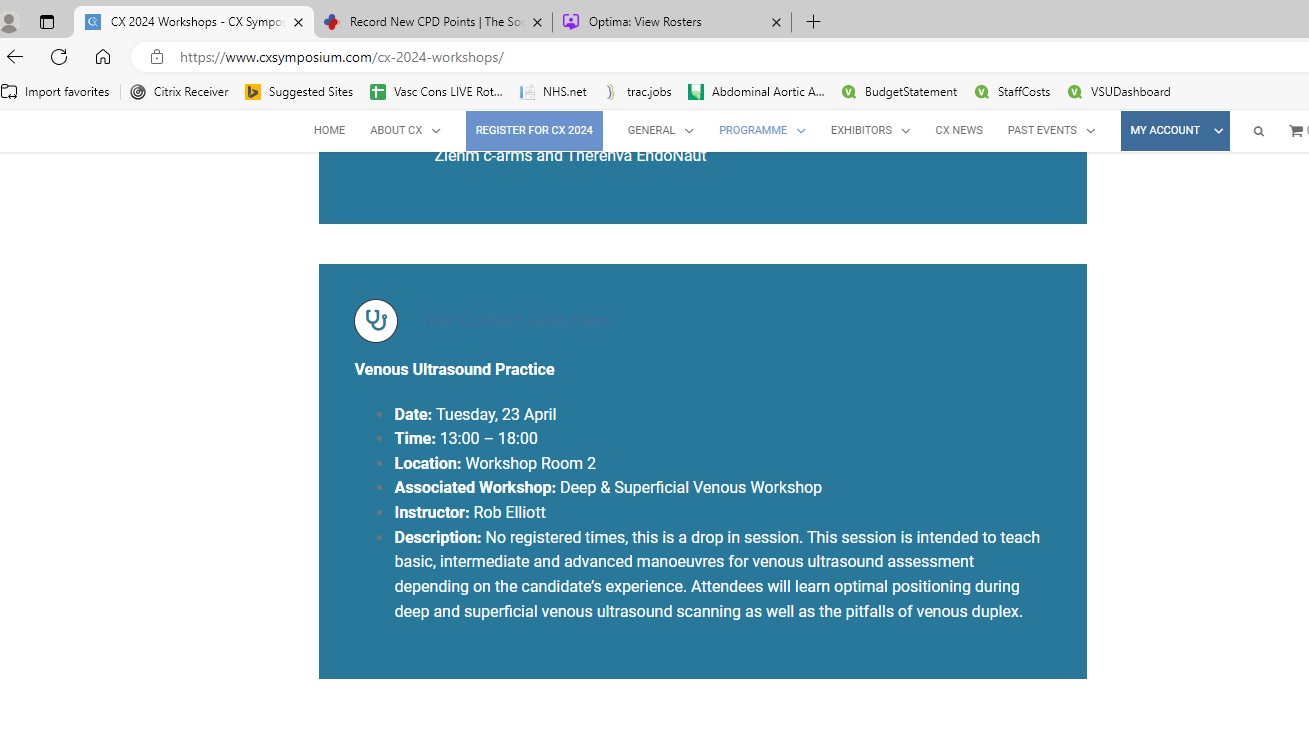Viewport: 1309px width, 733px height.
Task: Click the browser back arrow
Action: coord(15,57)
